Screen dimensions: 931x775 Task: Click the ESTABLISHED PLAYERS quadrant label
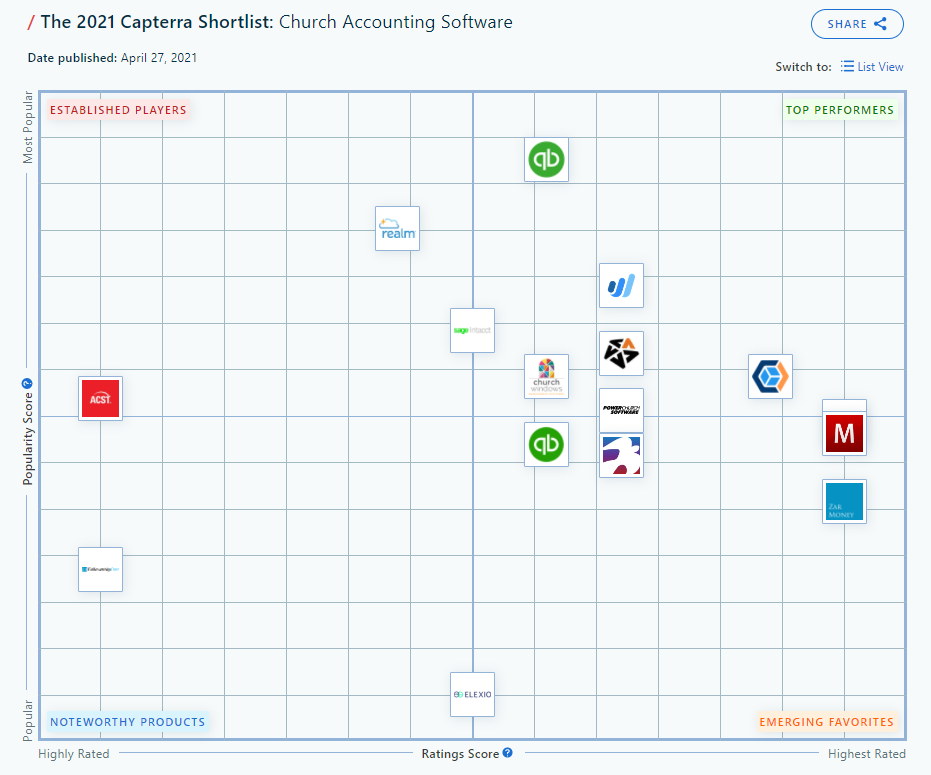tap(118, 110)
